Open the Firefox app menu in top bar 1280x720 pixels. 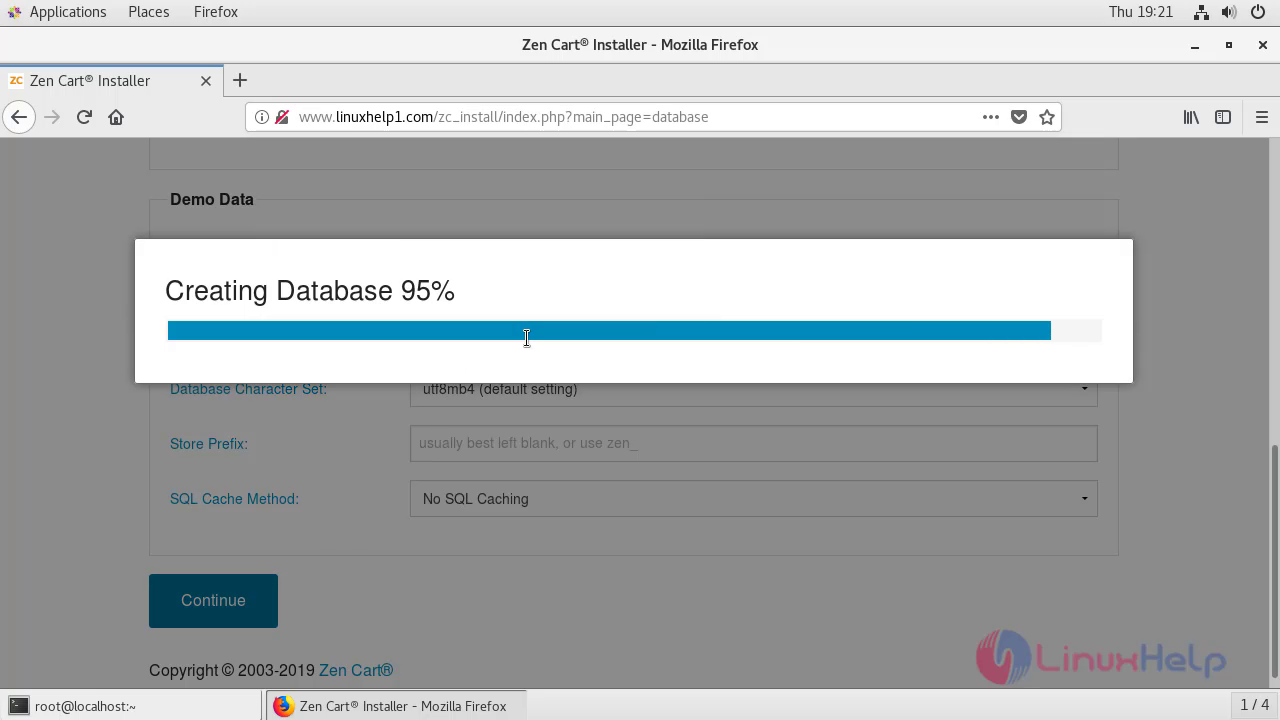point(216,12)
